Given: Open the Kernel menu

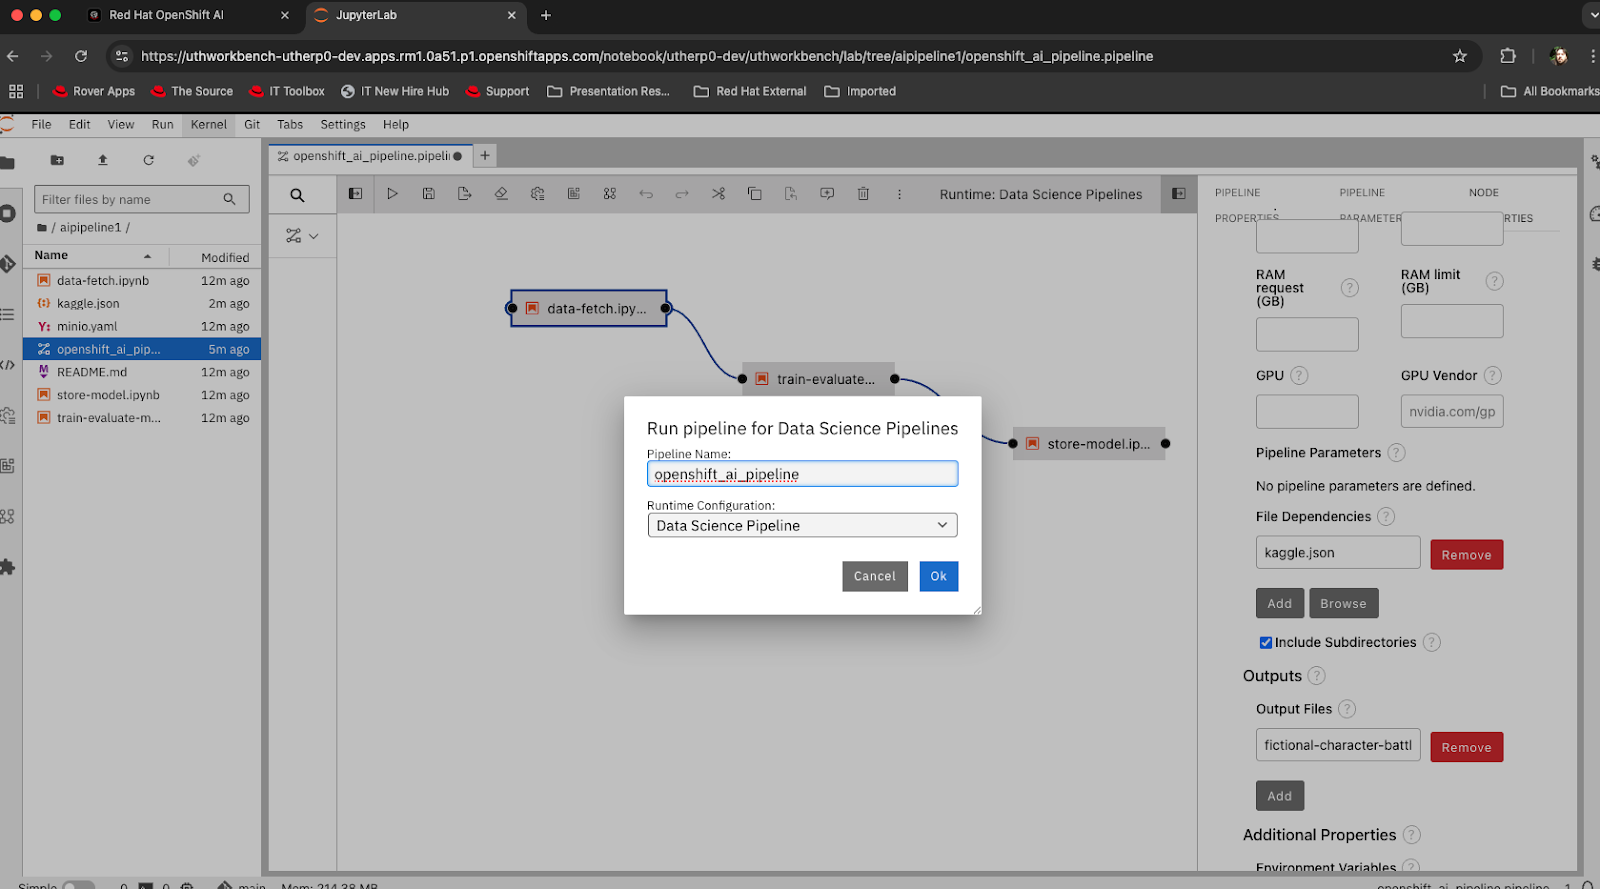Looking at the screenshot, I should pyautogui.click(x=209, y=125).
